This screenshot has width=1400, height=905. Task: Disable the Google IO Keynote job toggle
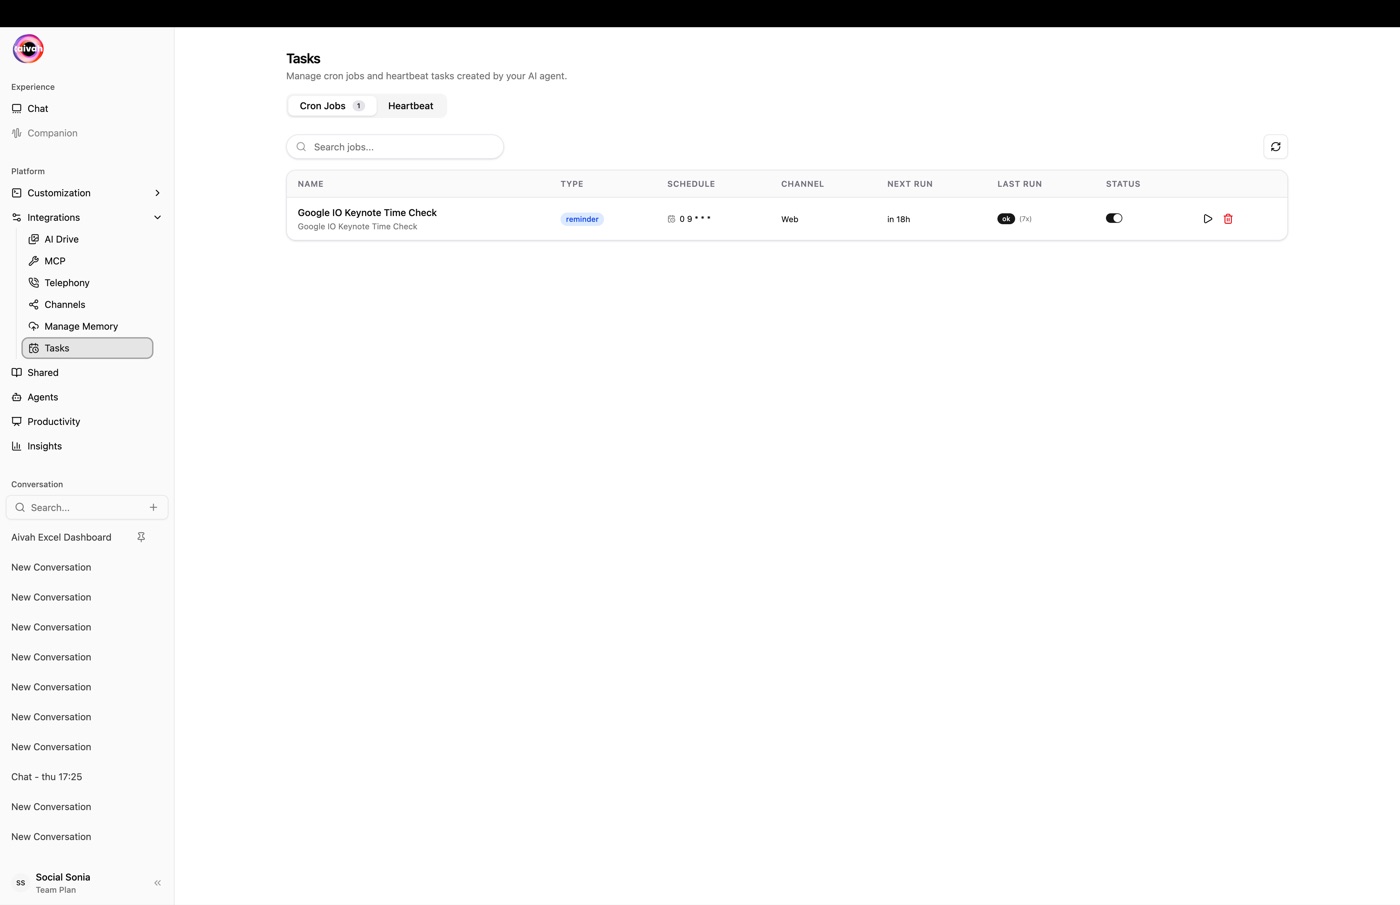click(x=1114, y=218)
